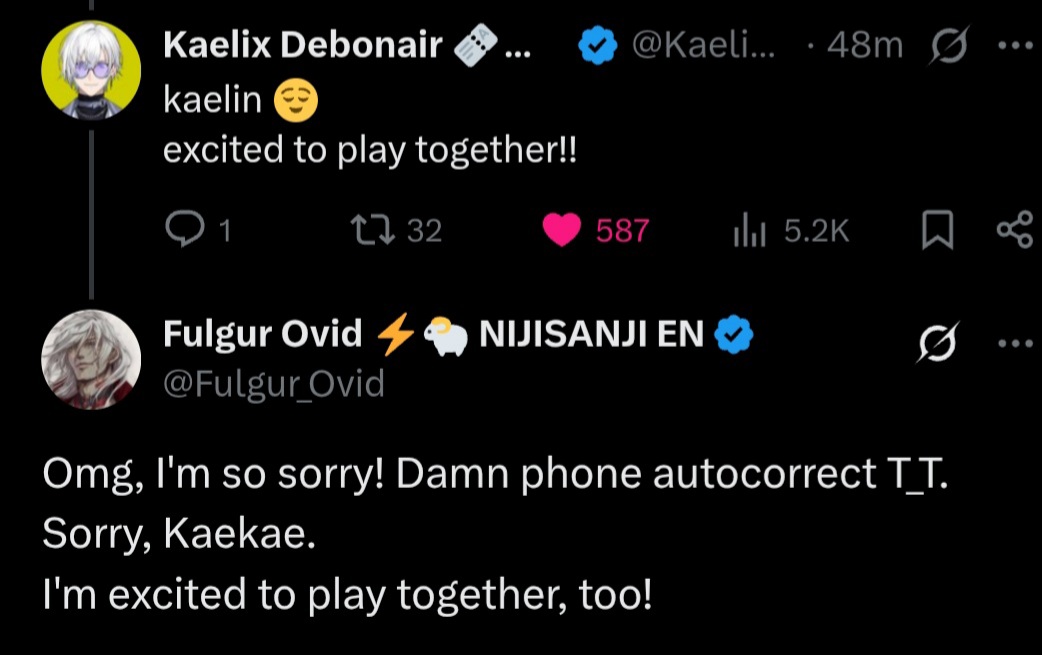Click Fulgur Ovid's blue verified badge

tap(733, 334)
